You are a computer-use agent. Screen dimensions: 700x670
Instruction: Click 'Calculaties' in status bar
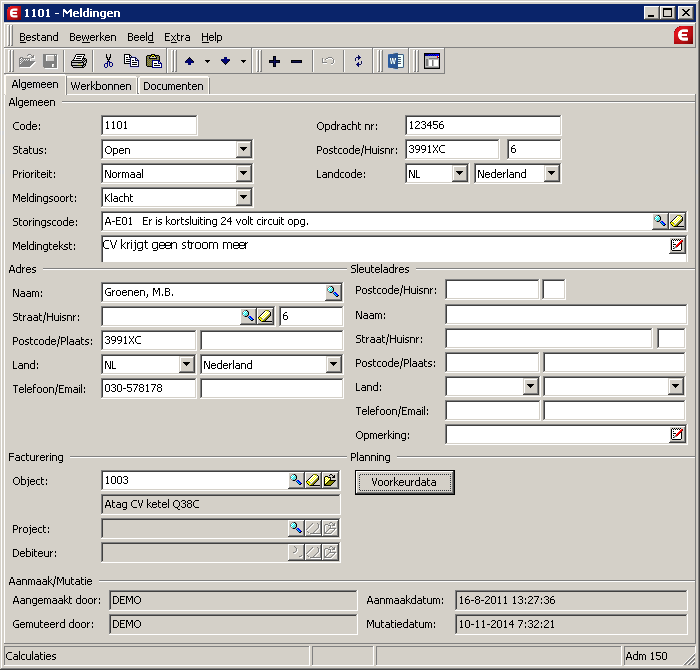point(31,656)
